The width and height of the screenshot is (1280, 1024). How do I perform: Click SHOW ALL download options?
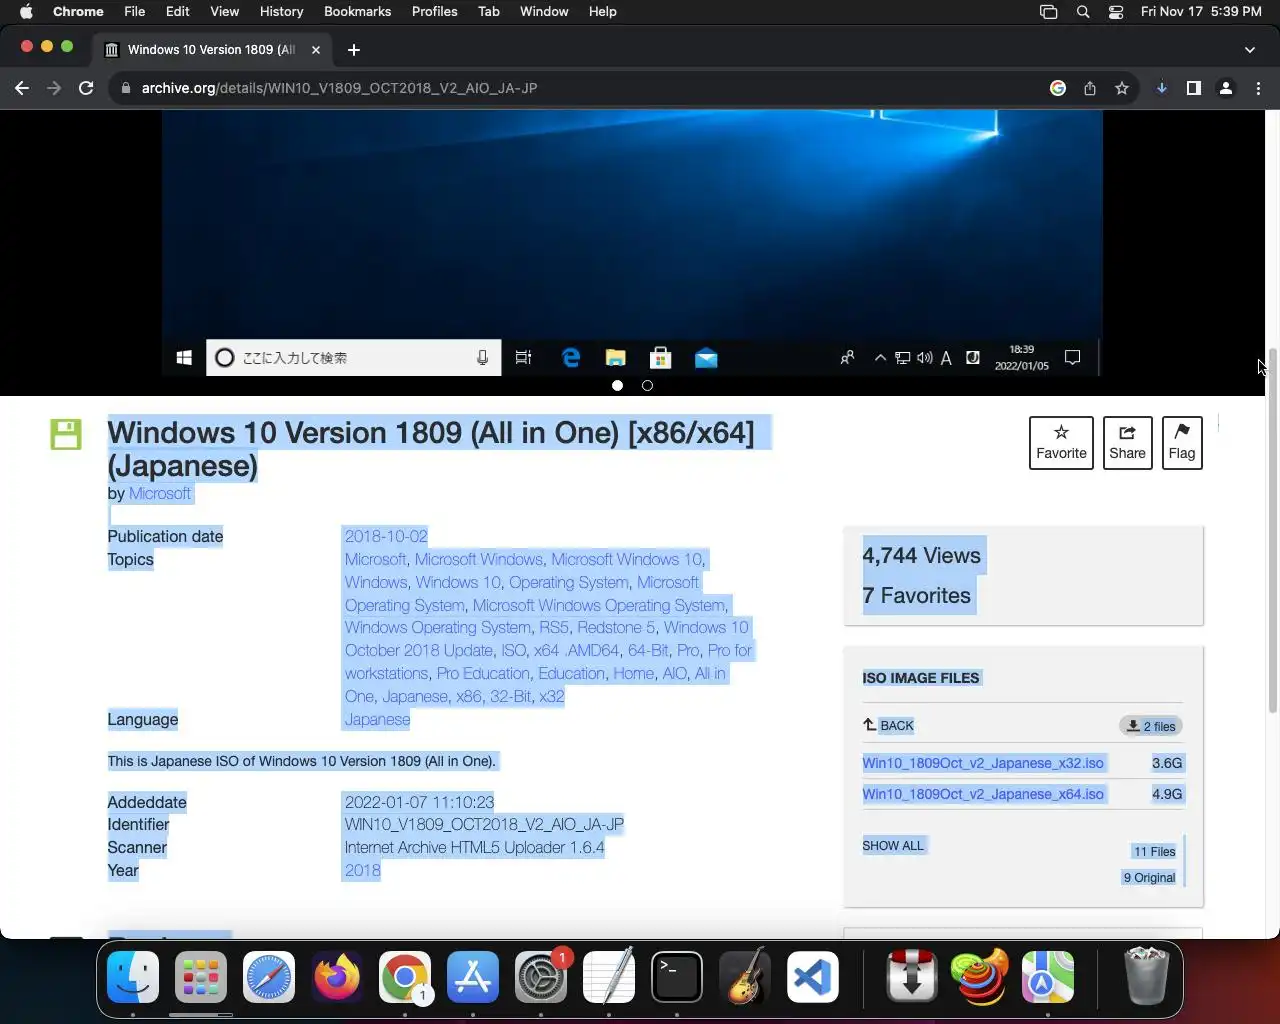[893, 846]
